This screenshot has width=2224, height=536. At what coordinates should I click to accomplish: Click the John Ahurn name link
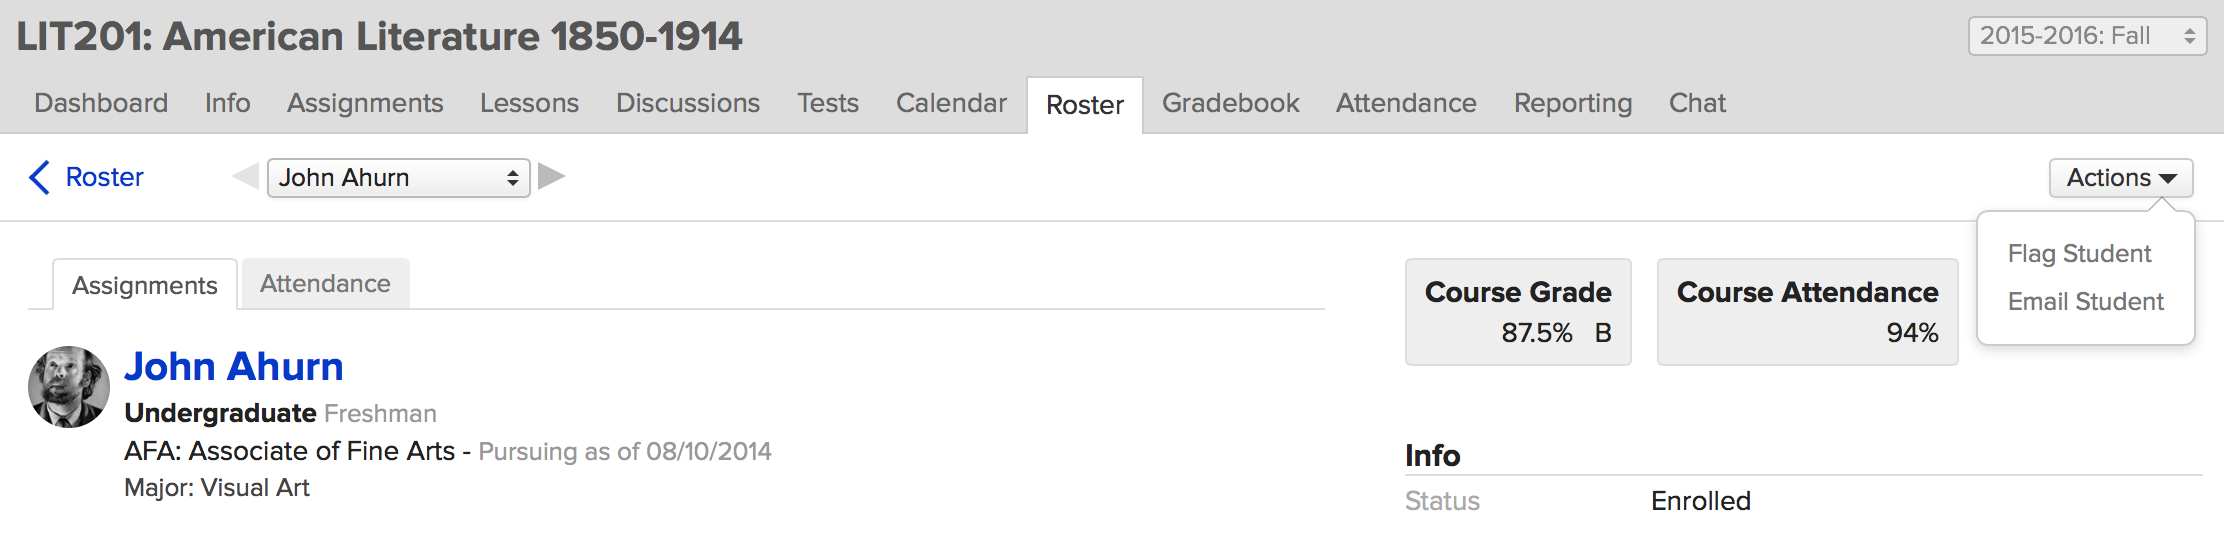point(234,367)
